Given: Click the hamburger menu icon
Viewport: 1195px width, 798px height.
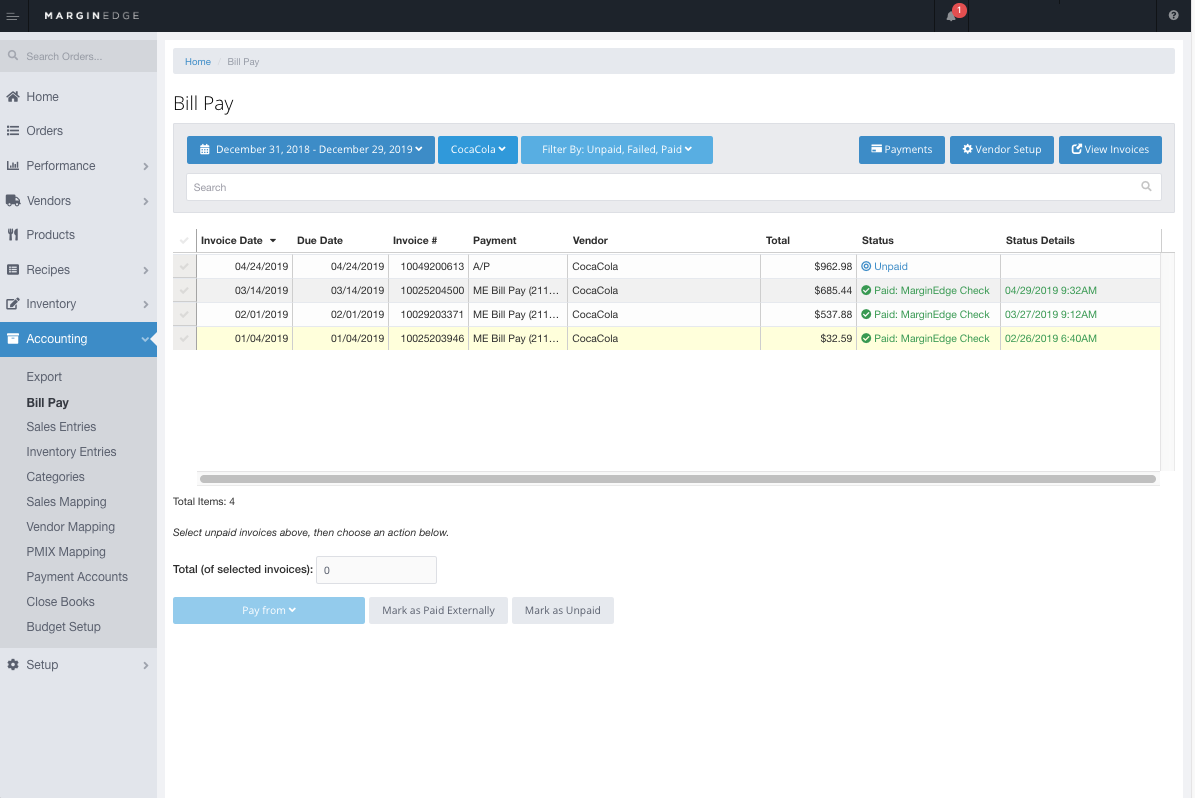Looking at the screenshot, I should click(x=12, y=16).
